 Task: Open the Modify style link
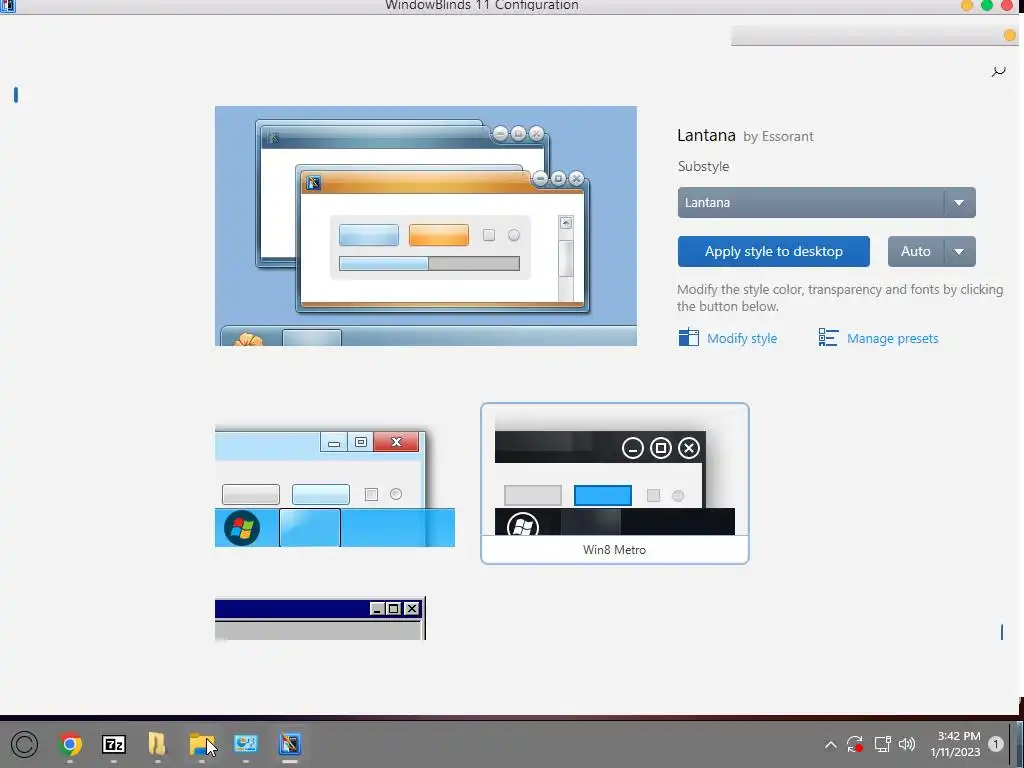742,338
